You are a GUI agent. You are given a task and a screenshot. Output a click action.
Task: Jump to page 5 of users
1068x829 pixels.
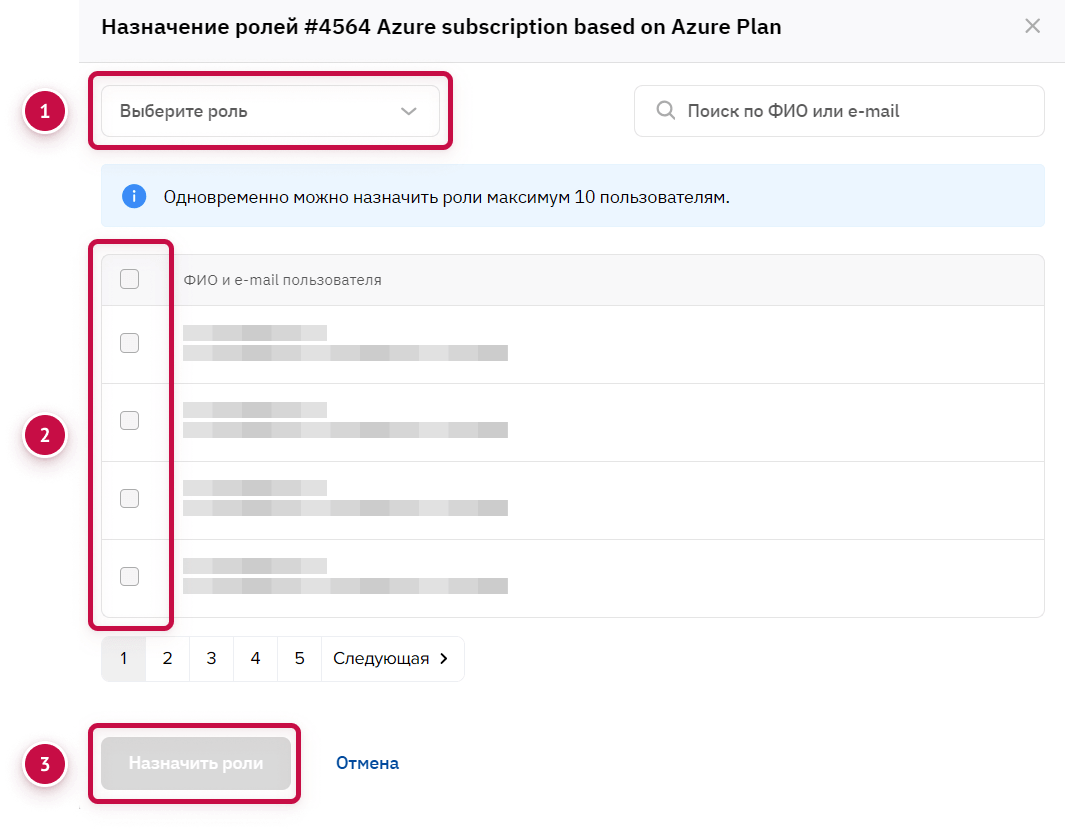(299, 659)
